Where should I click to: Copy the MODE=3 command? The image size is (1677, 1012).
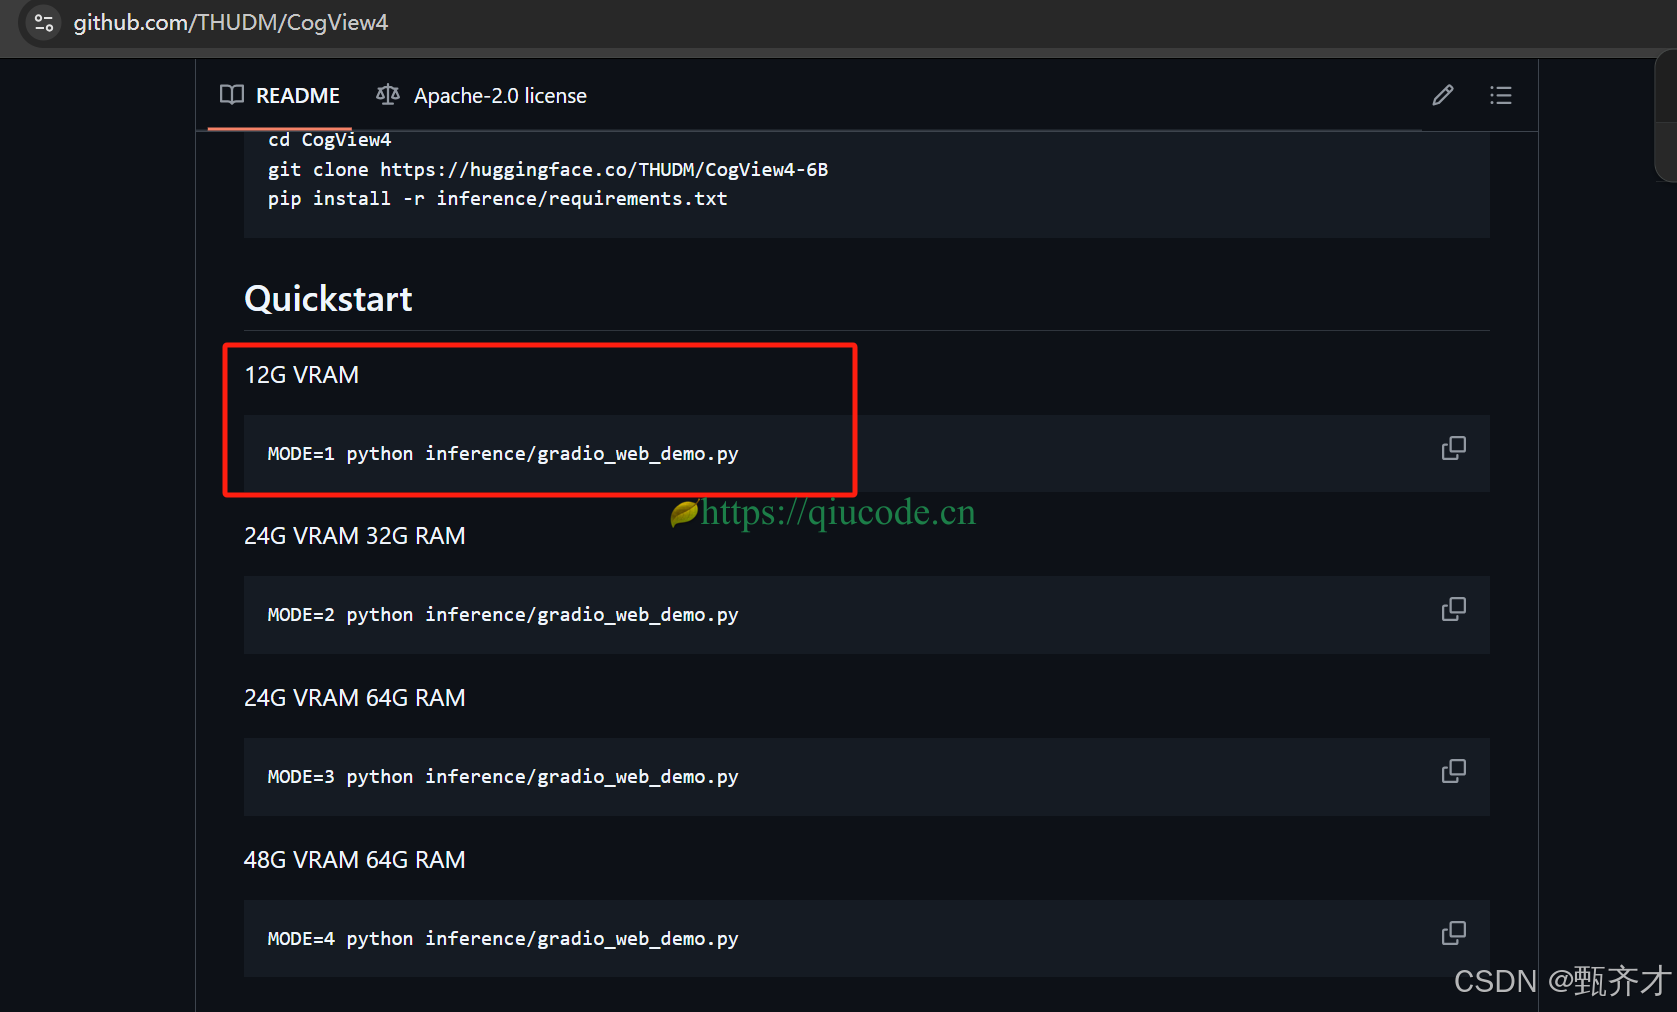click(1454, 771)
